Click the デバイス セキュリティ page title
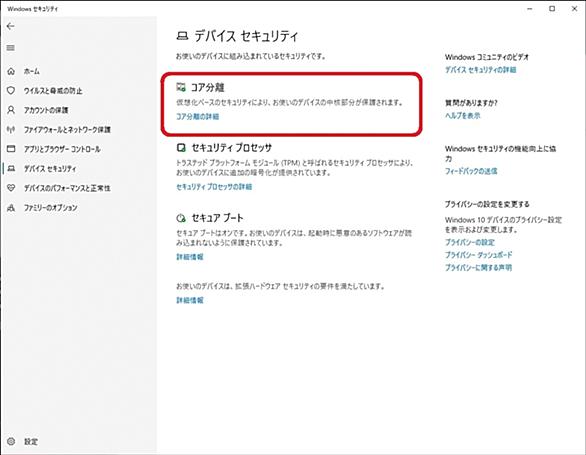This screenshot has height=455, width=586. point(246,36)
